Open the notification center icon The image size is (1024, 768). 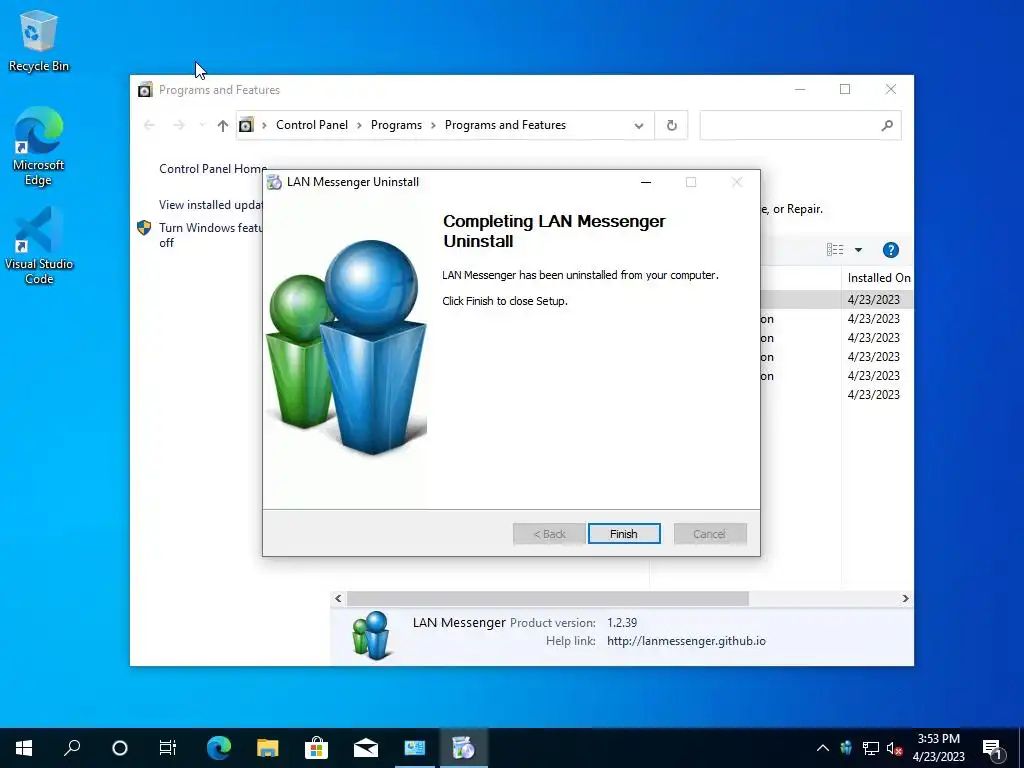pyautogui.click(x=993, y=748)
